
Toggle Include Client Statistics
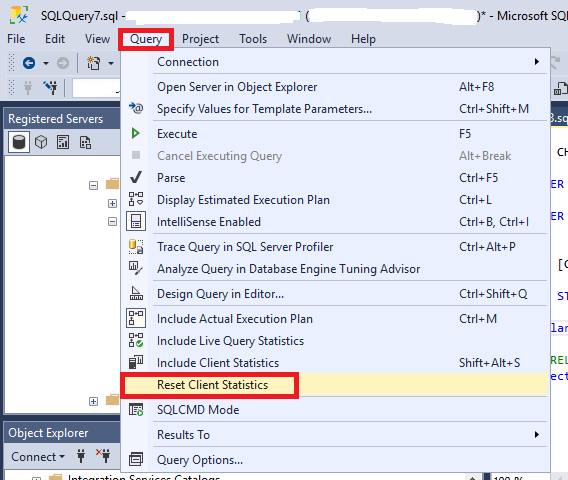[x=335, y=363]
